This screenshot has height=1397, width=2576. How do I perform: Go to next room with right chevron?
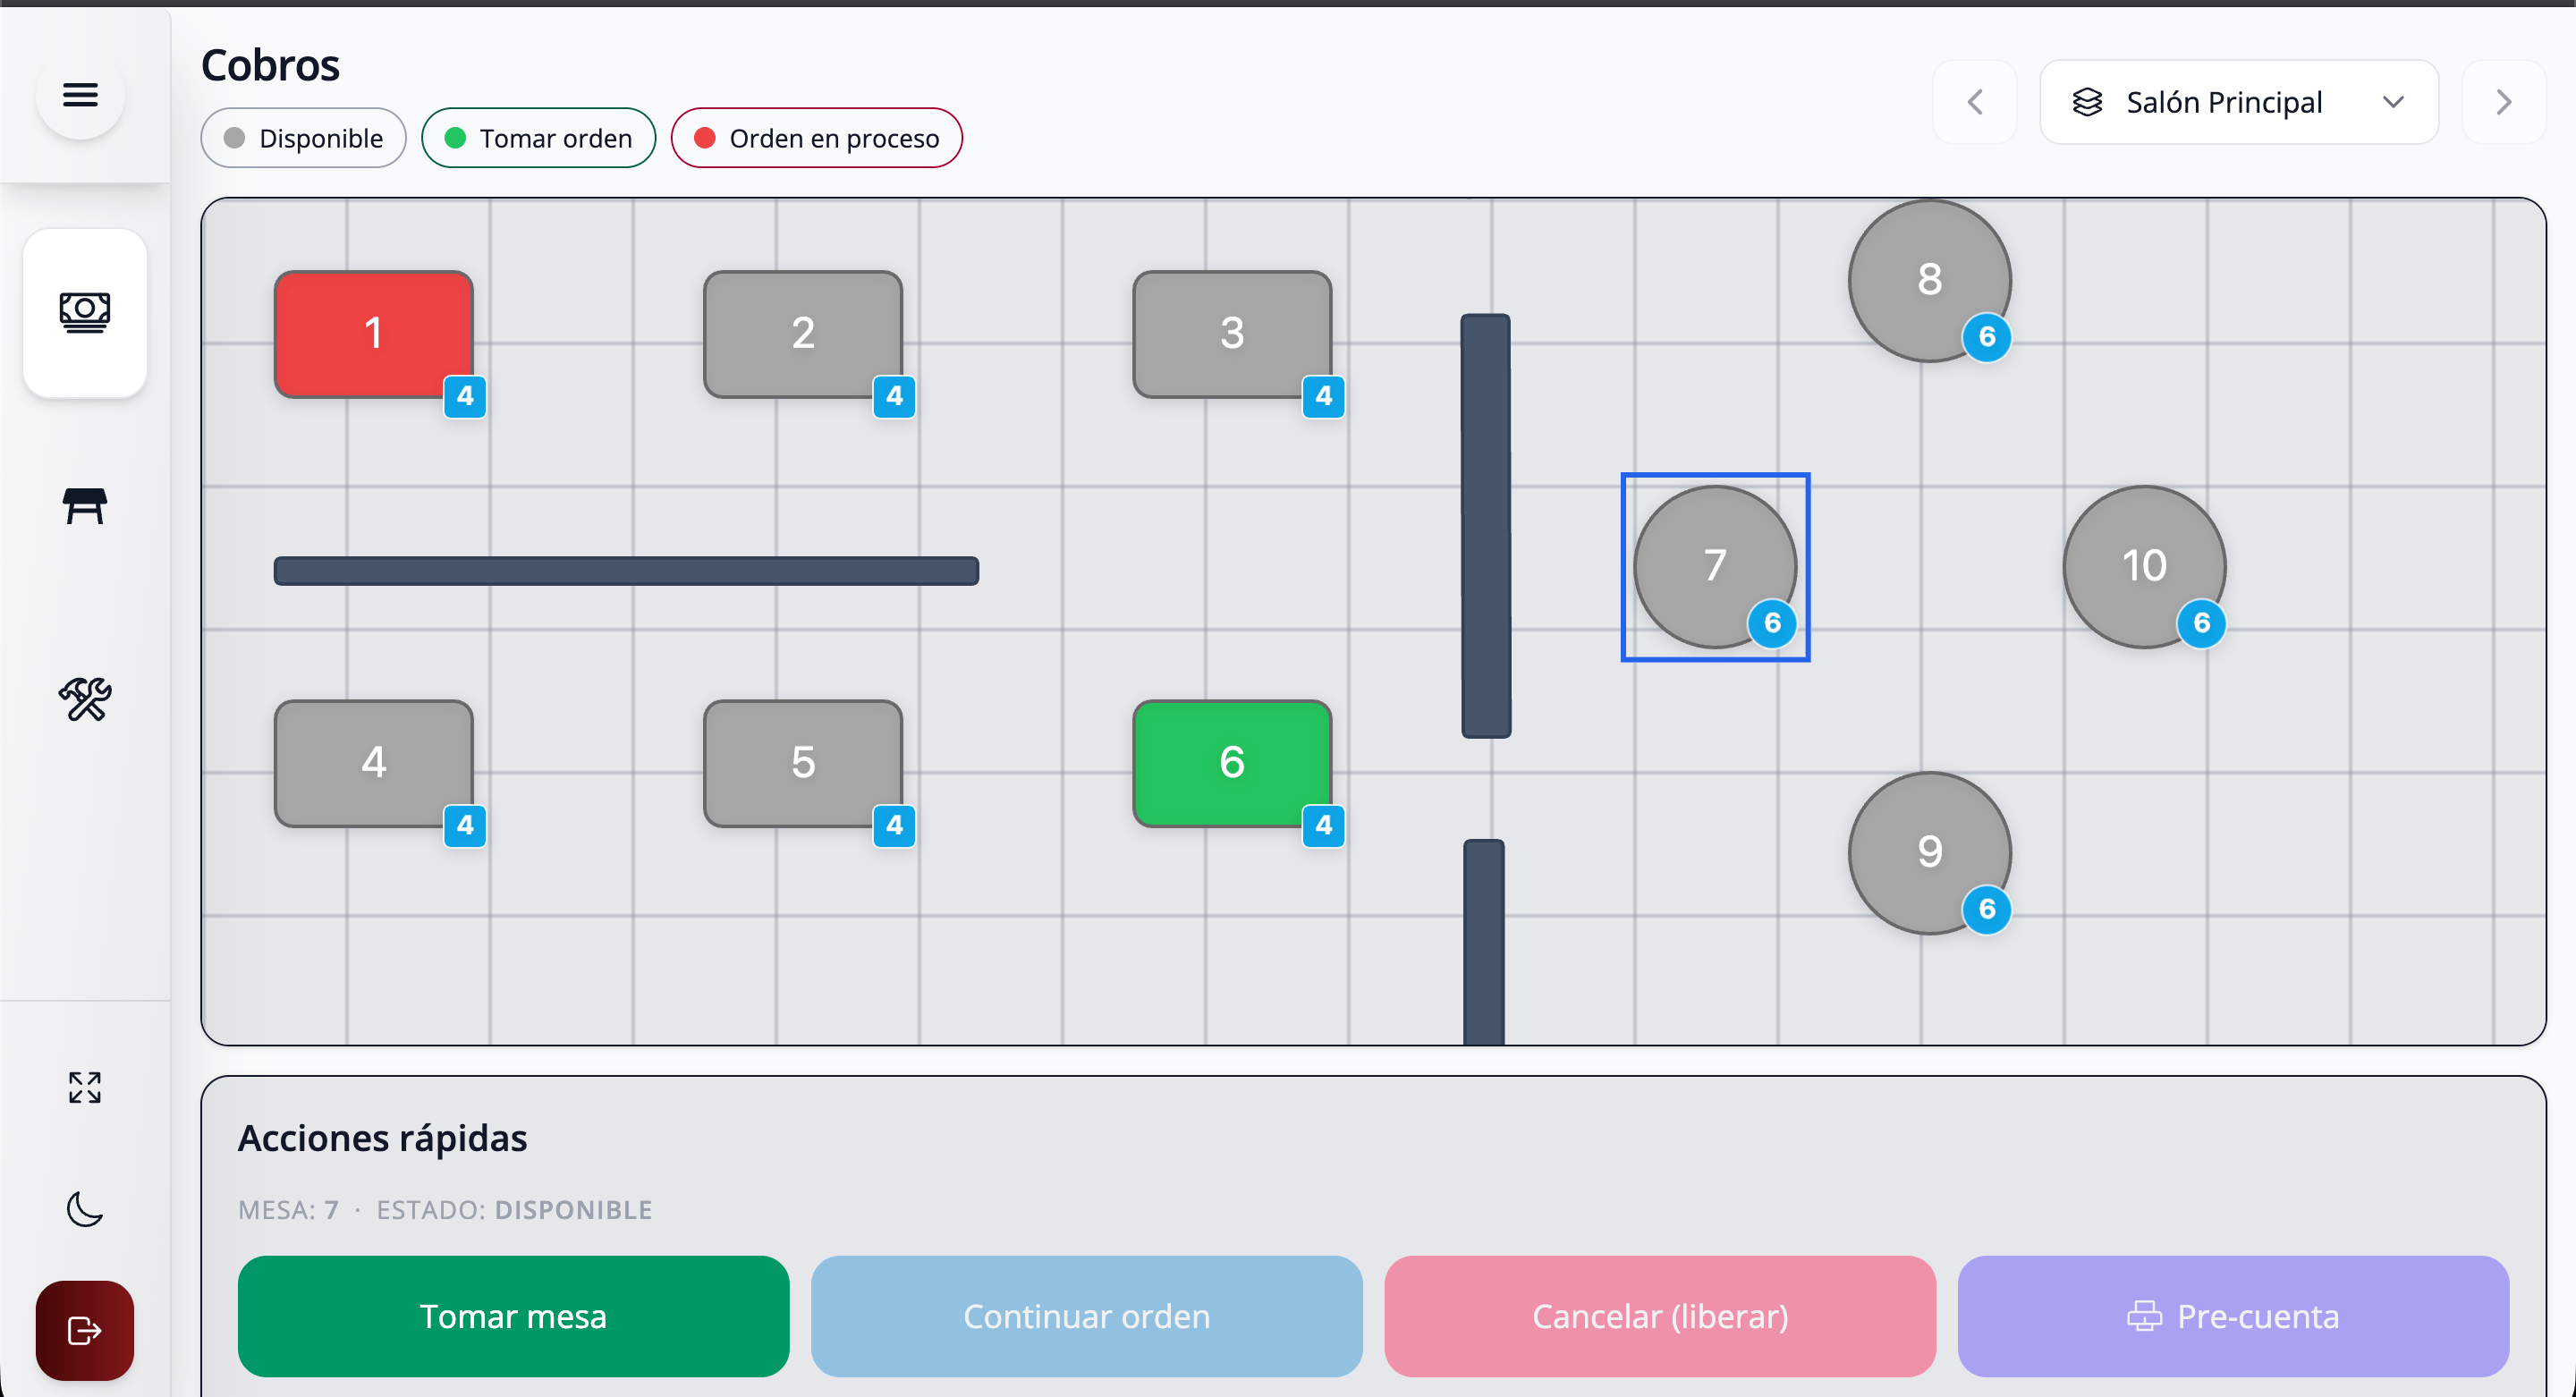[2503, 102]
